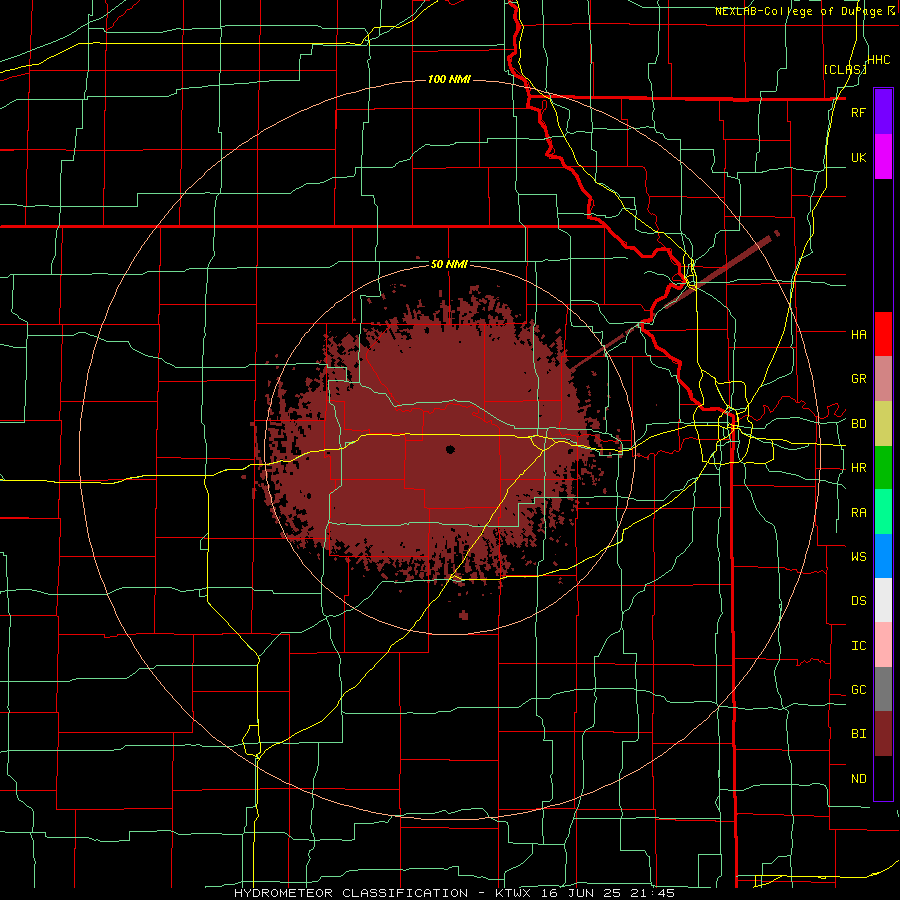Click the NEXLAB-College of DuPage credit

pyautogui.click(x=805, y=11)
